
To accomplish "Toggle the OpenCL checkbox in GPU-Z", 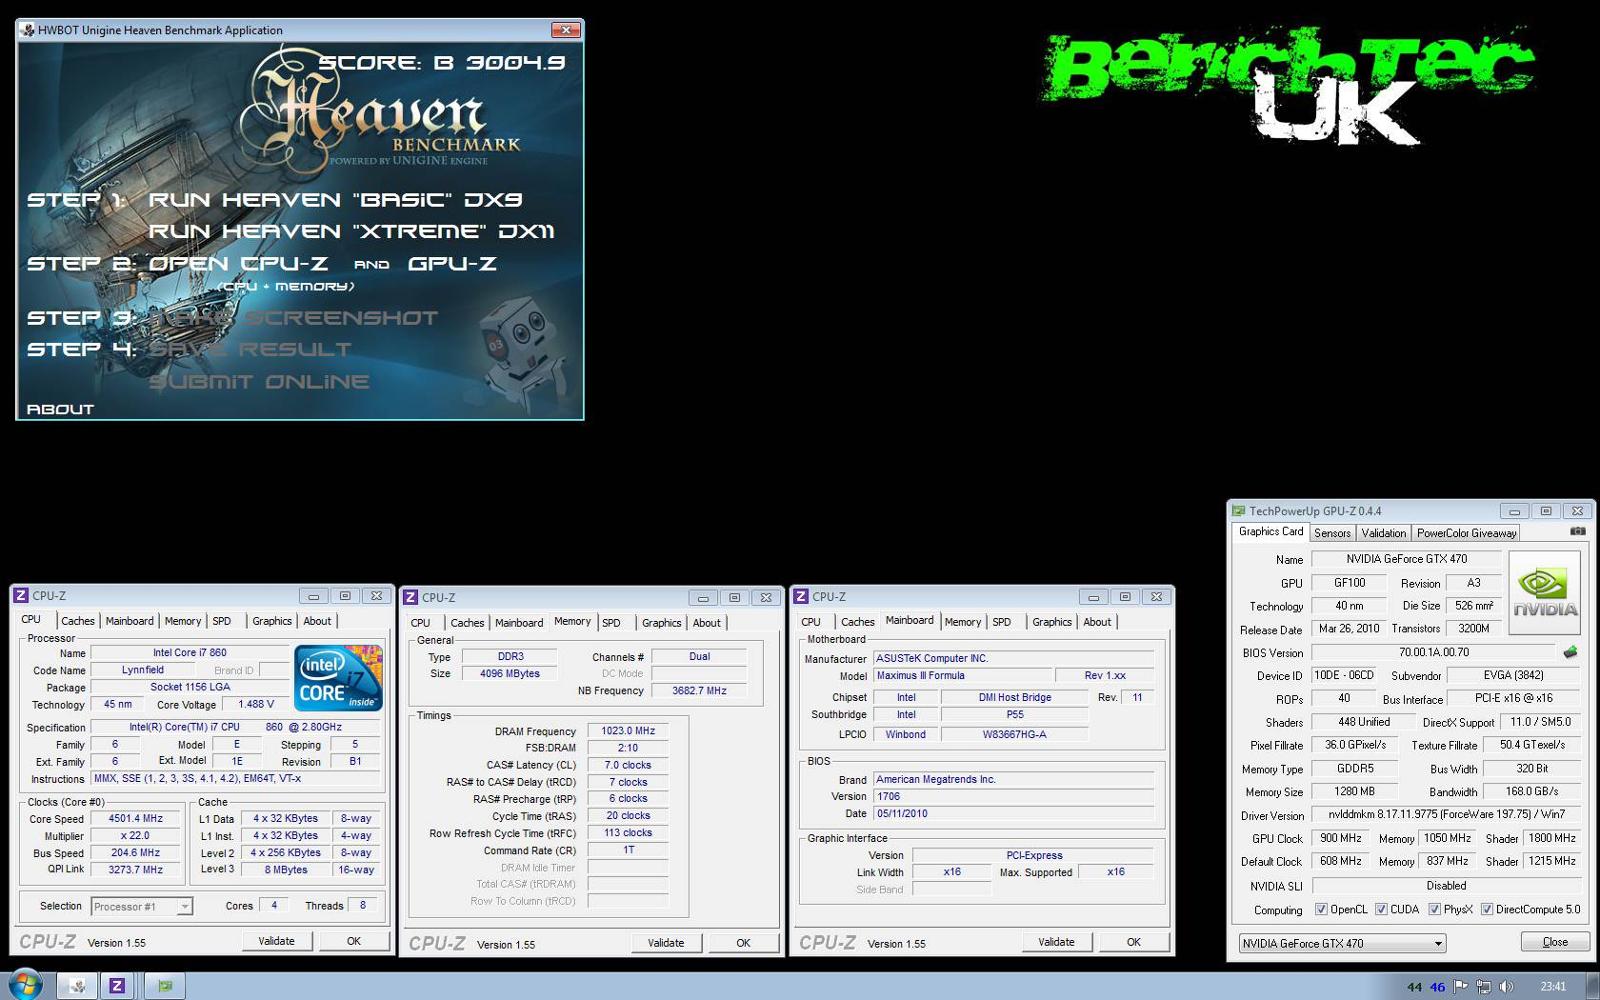I will click(1321, 909).
